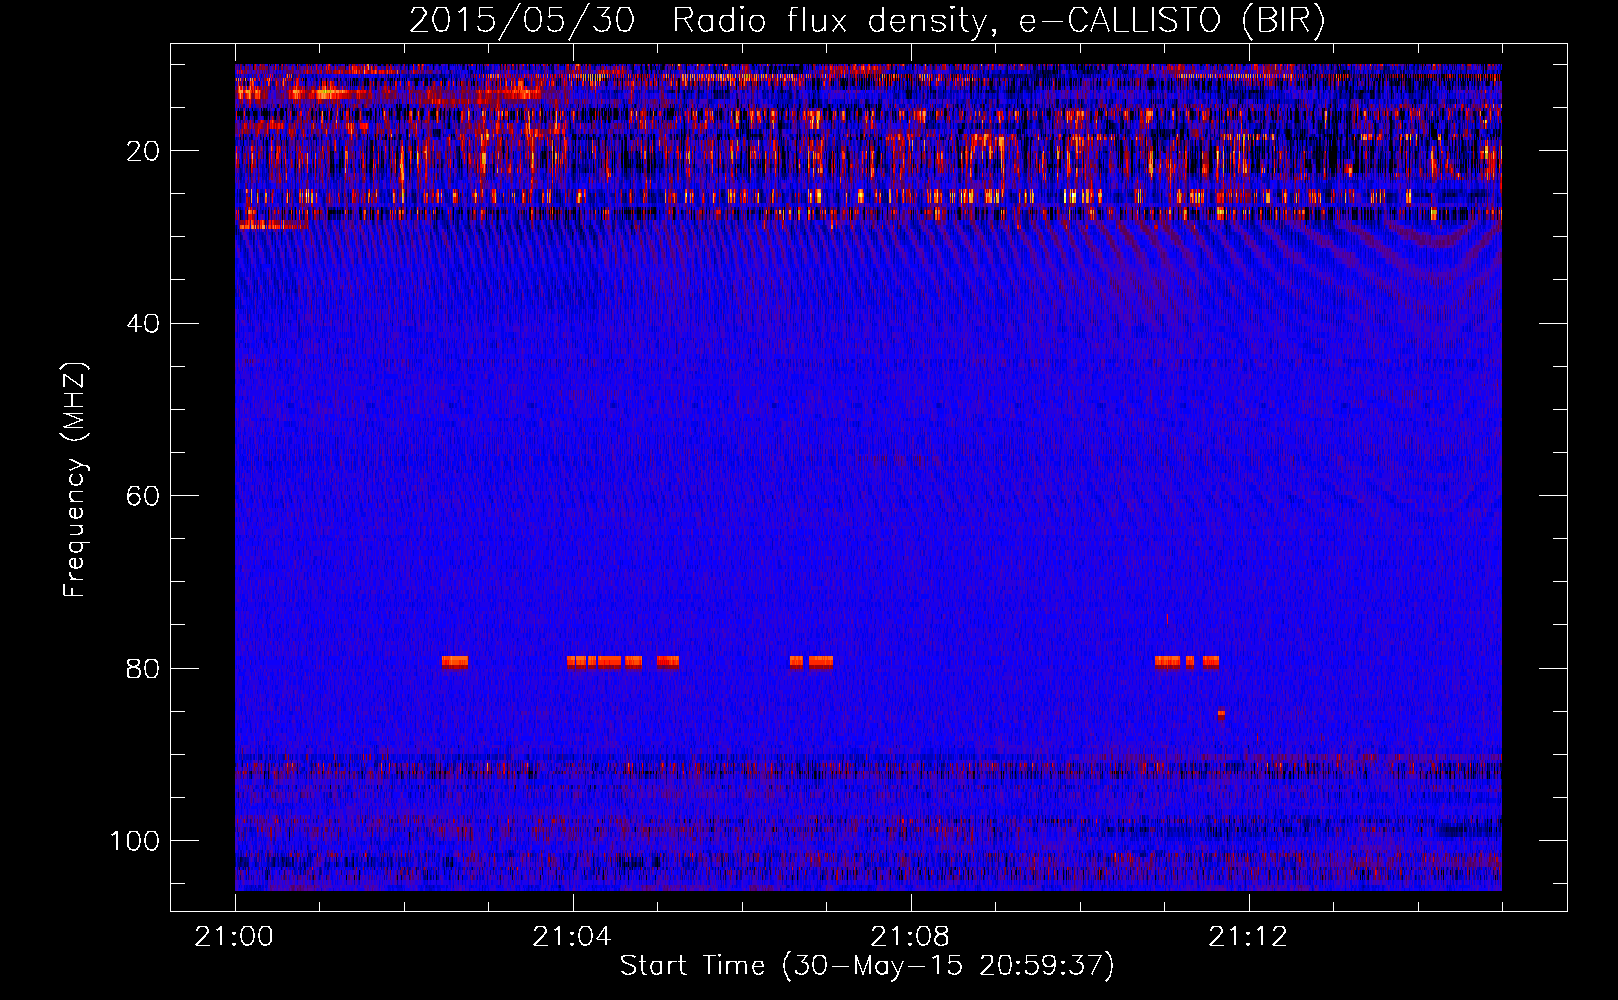Click the 80 frequency tick label
The height and width of the screenshot is (1000, 1618).
click(144, 668)
